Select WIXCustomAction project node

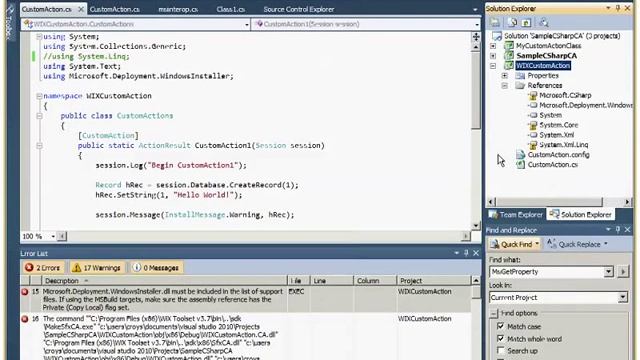tap(542, 66)
